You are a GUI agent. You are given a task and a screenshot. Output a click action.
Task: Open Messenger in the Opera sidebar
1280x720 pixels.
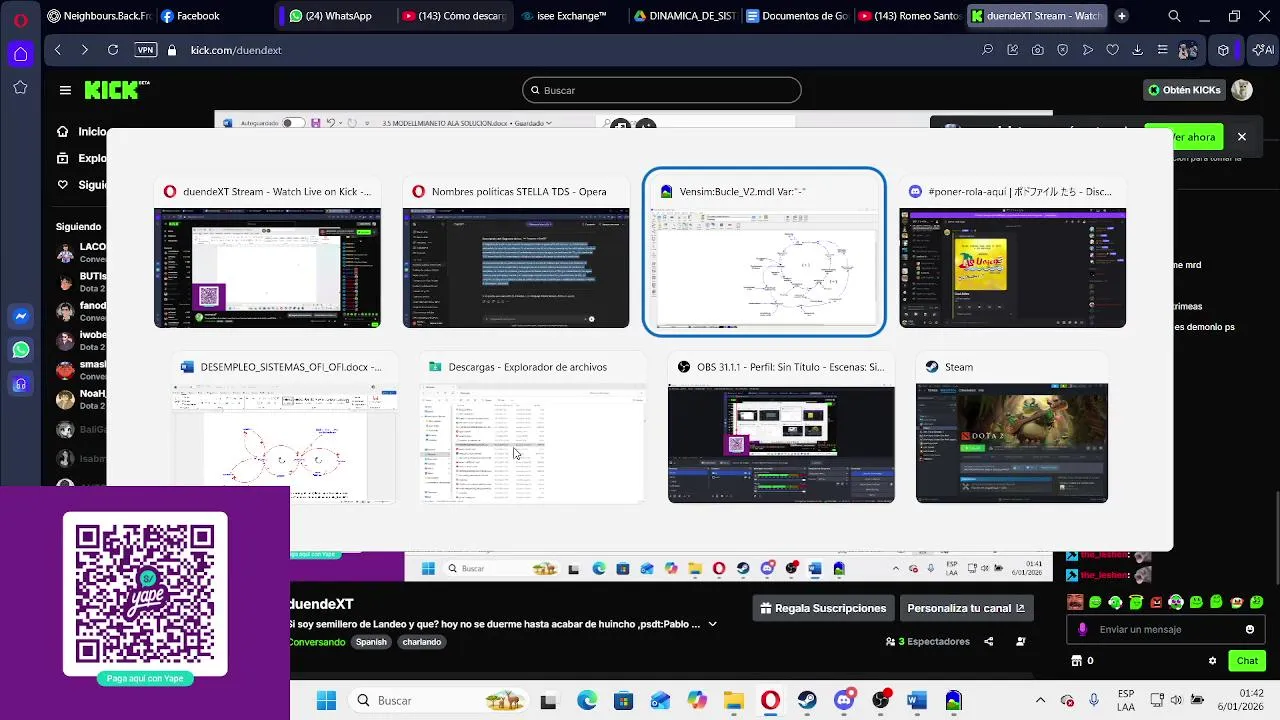coord(20,317)
